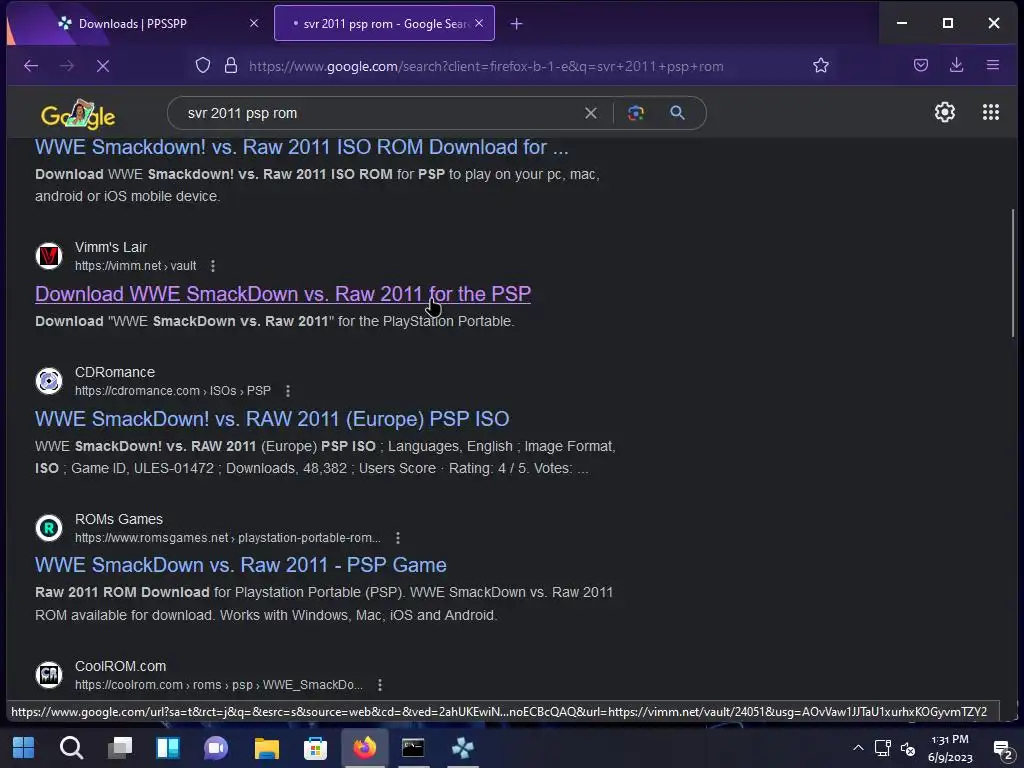Click ROMs Games site name text
This screenshot has width=1024, height=768.
pos(119,519)
